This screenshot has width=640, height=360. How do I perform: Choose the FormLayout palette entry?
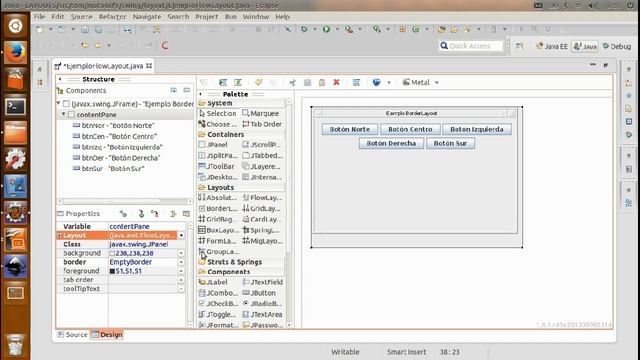click(x=217, y=241)
